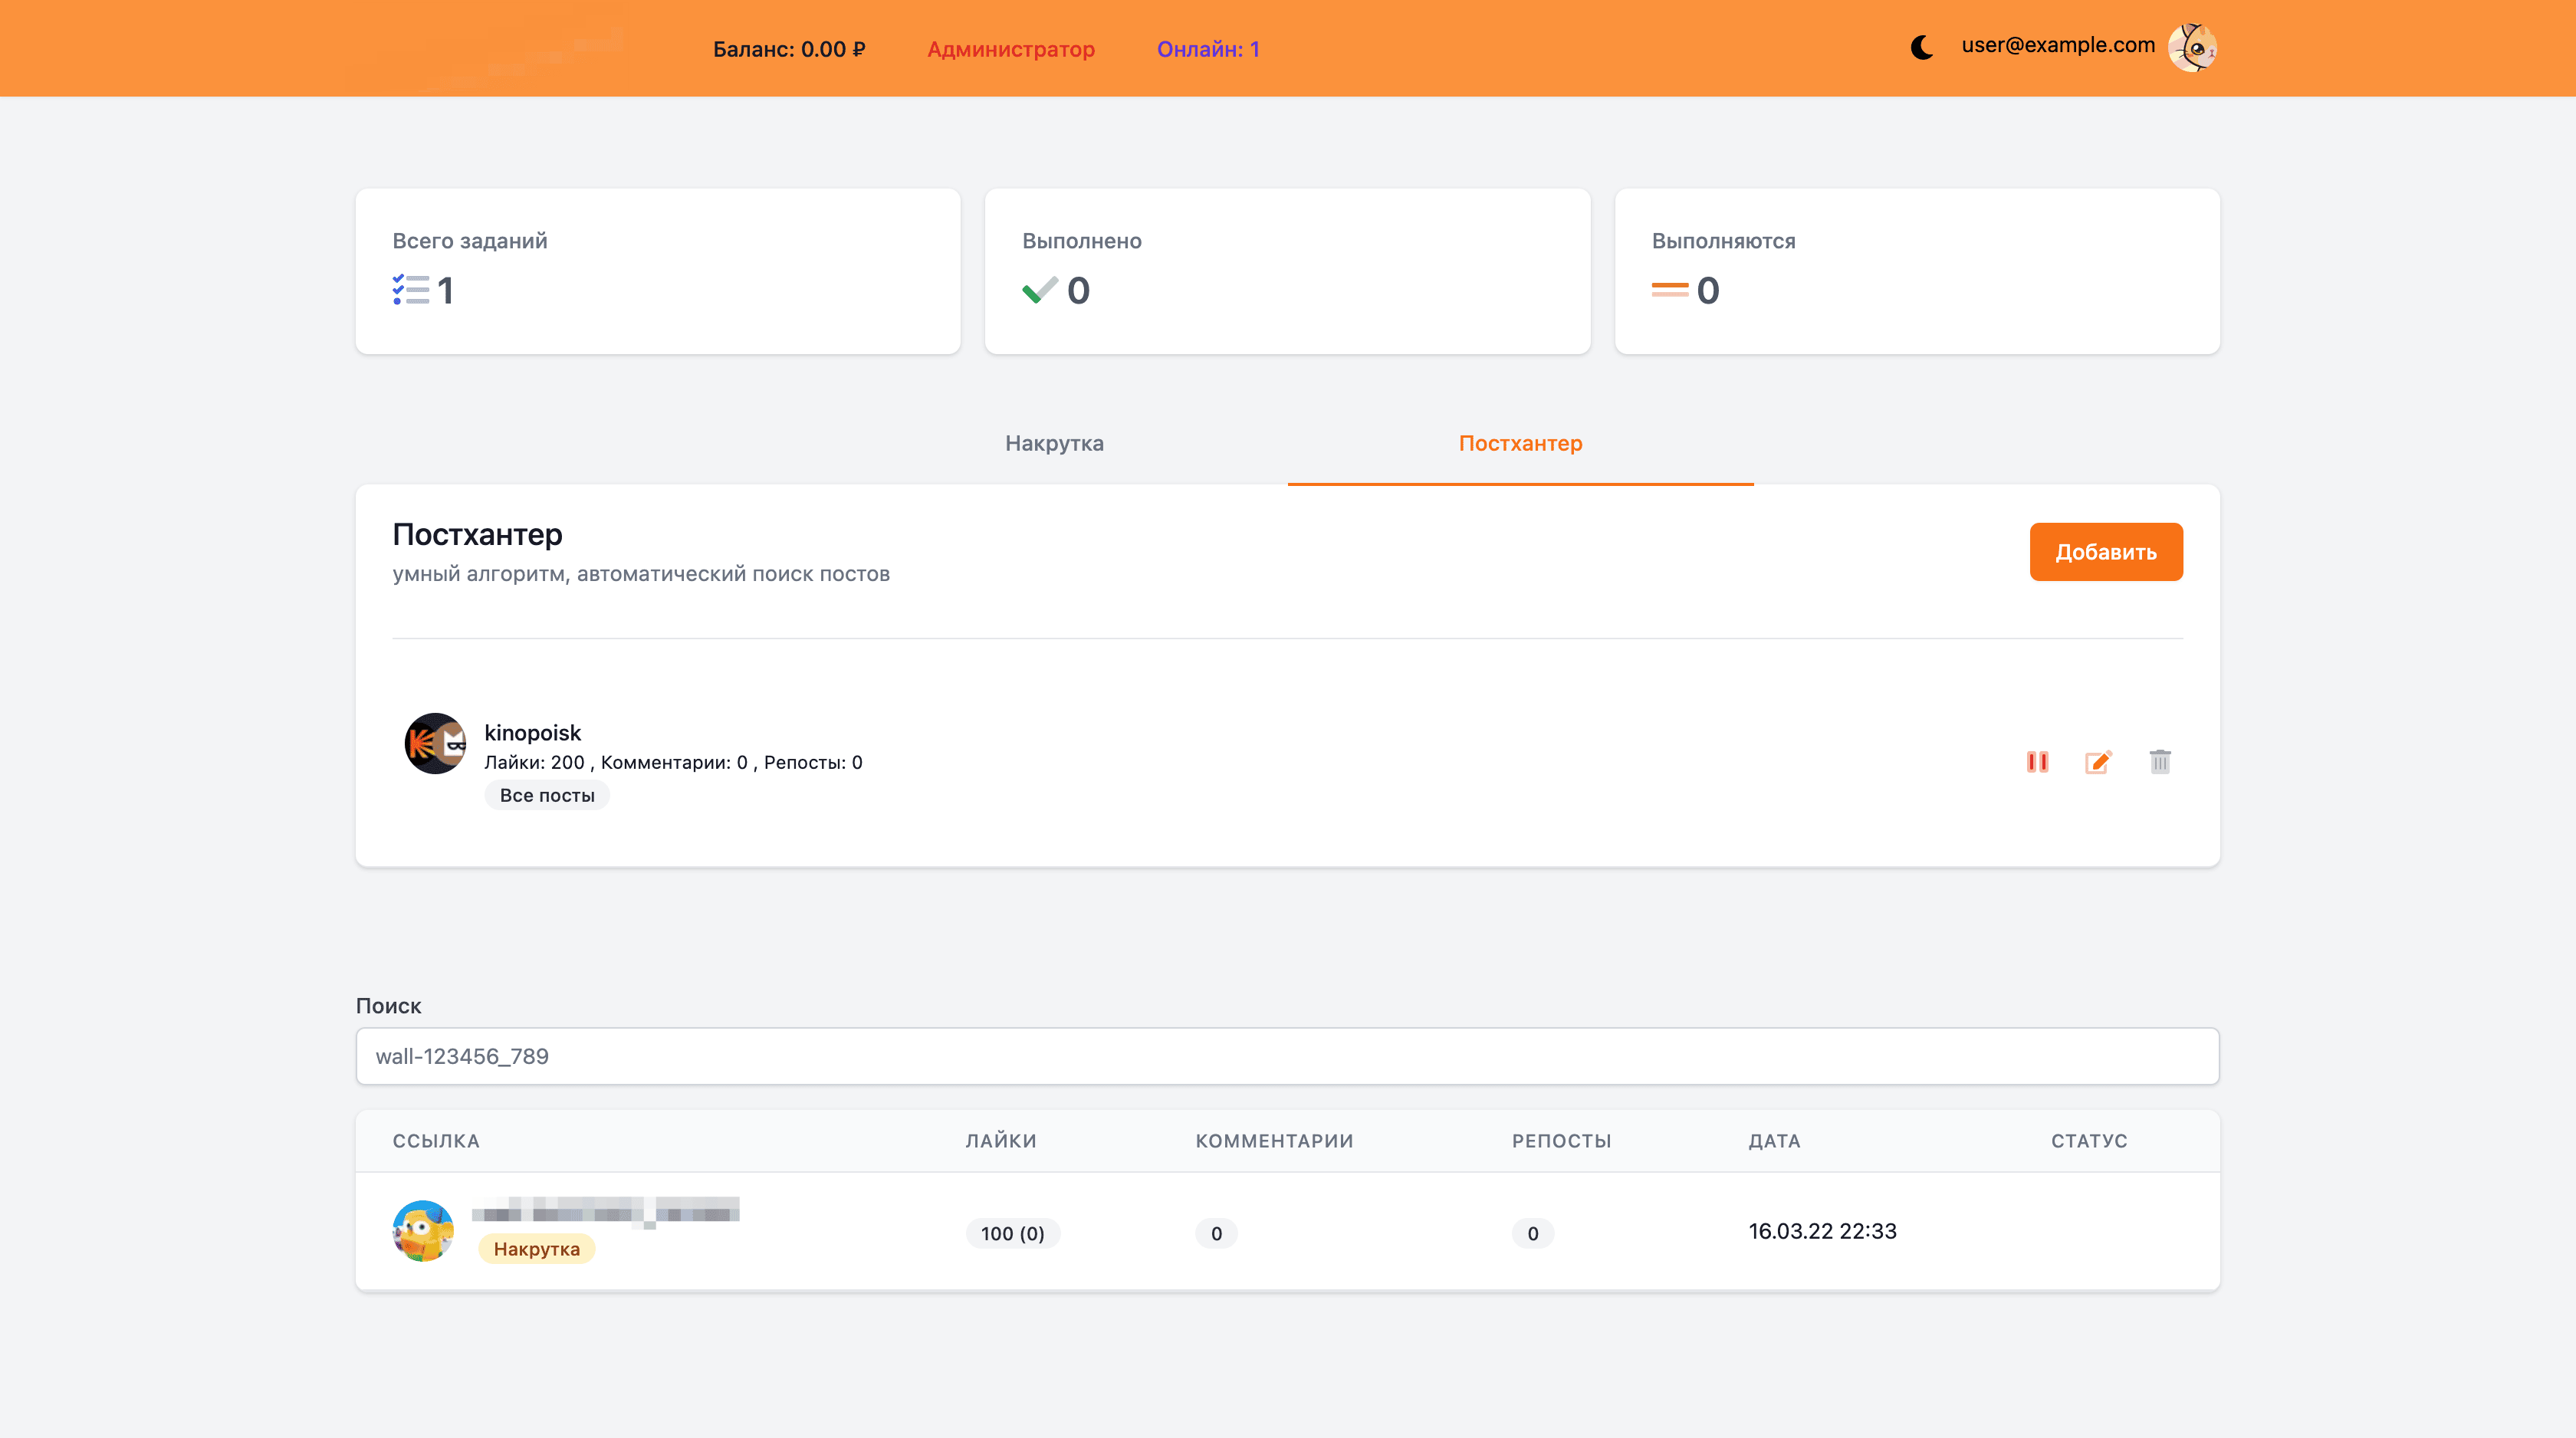
Task: Click the Накрутка badge in table row
Action: [x=536, y=1249]
